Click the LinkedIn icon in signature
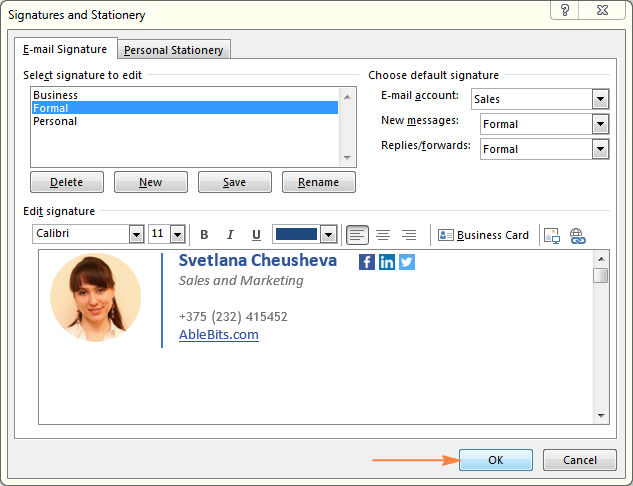The height and width of the screenshot is (486, 633). (387, 262)
